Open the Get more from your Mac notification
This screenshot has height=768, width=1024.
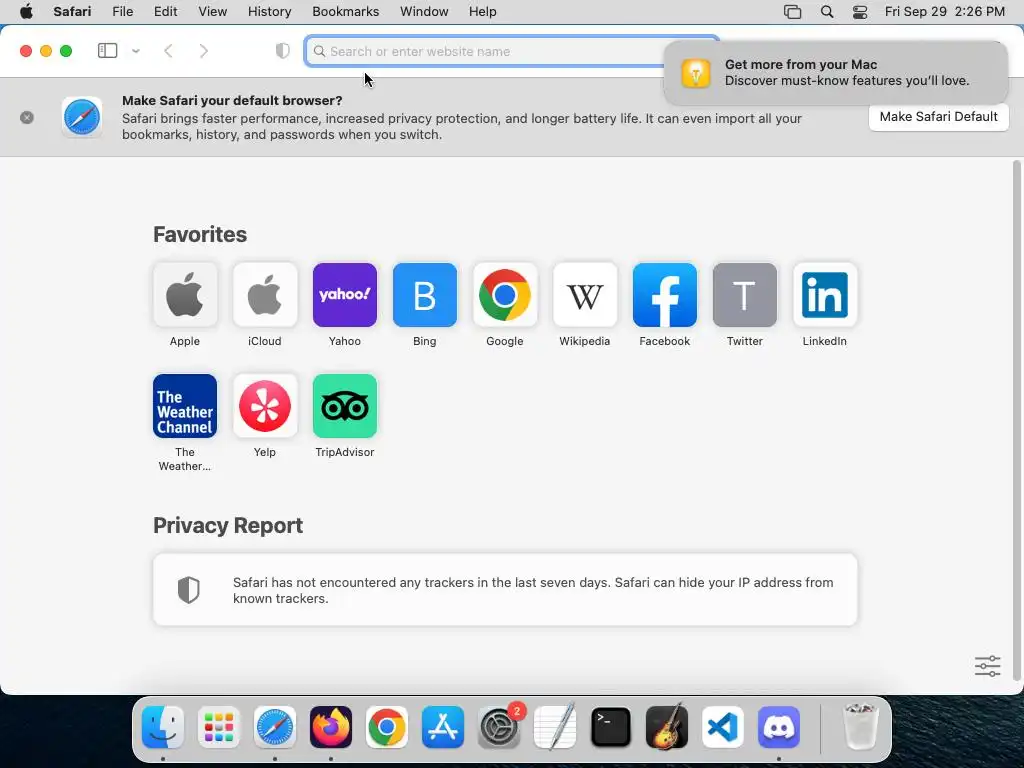tap(836, 72)
